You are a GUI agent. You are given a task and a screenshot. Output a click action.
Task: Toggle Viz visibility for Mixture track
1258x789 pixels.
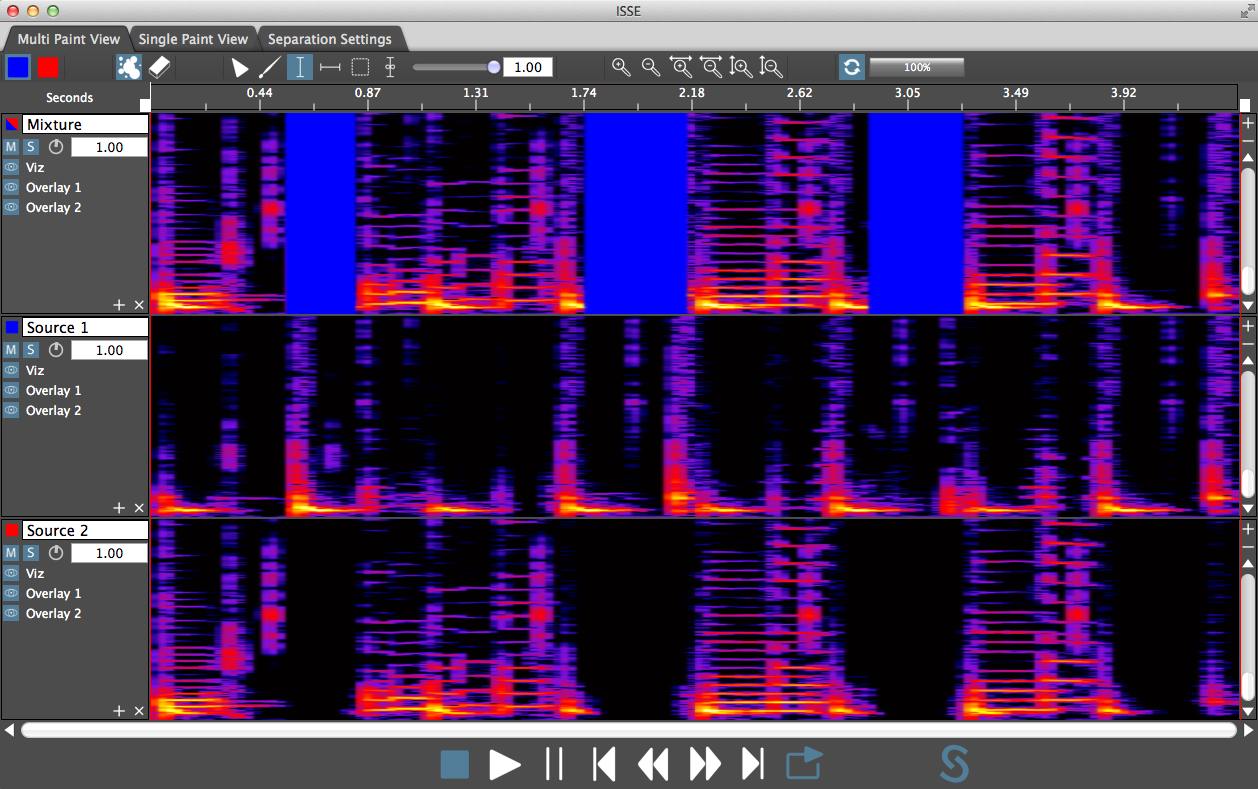point(11,167)
